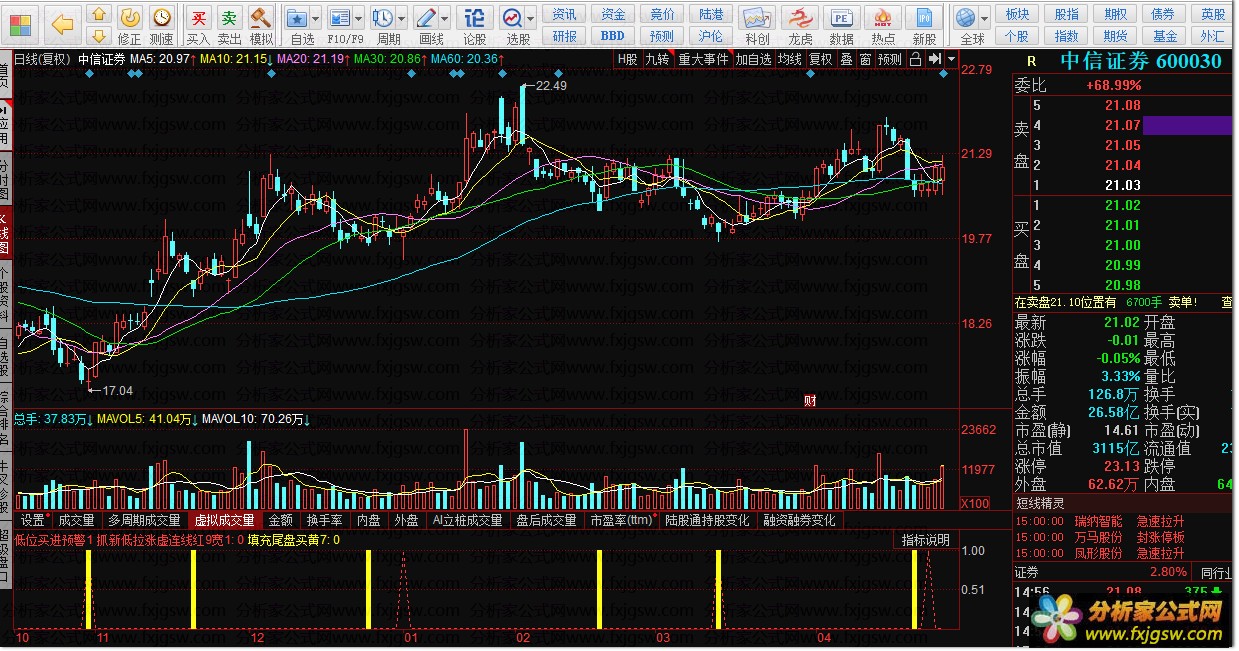Select the 融资融券变化 tab

coord(799,520)
